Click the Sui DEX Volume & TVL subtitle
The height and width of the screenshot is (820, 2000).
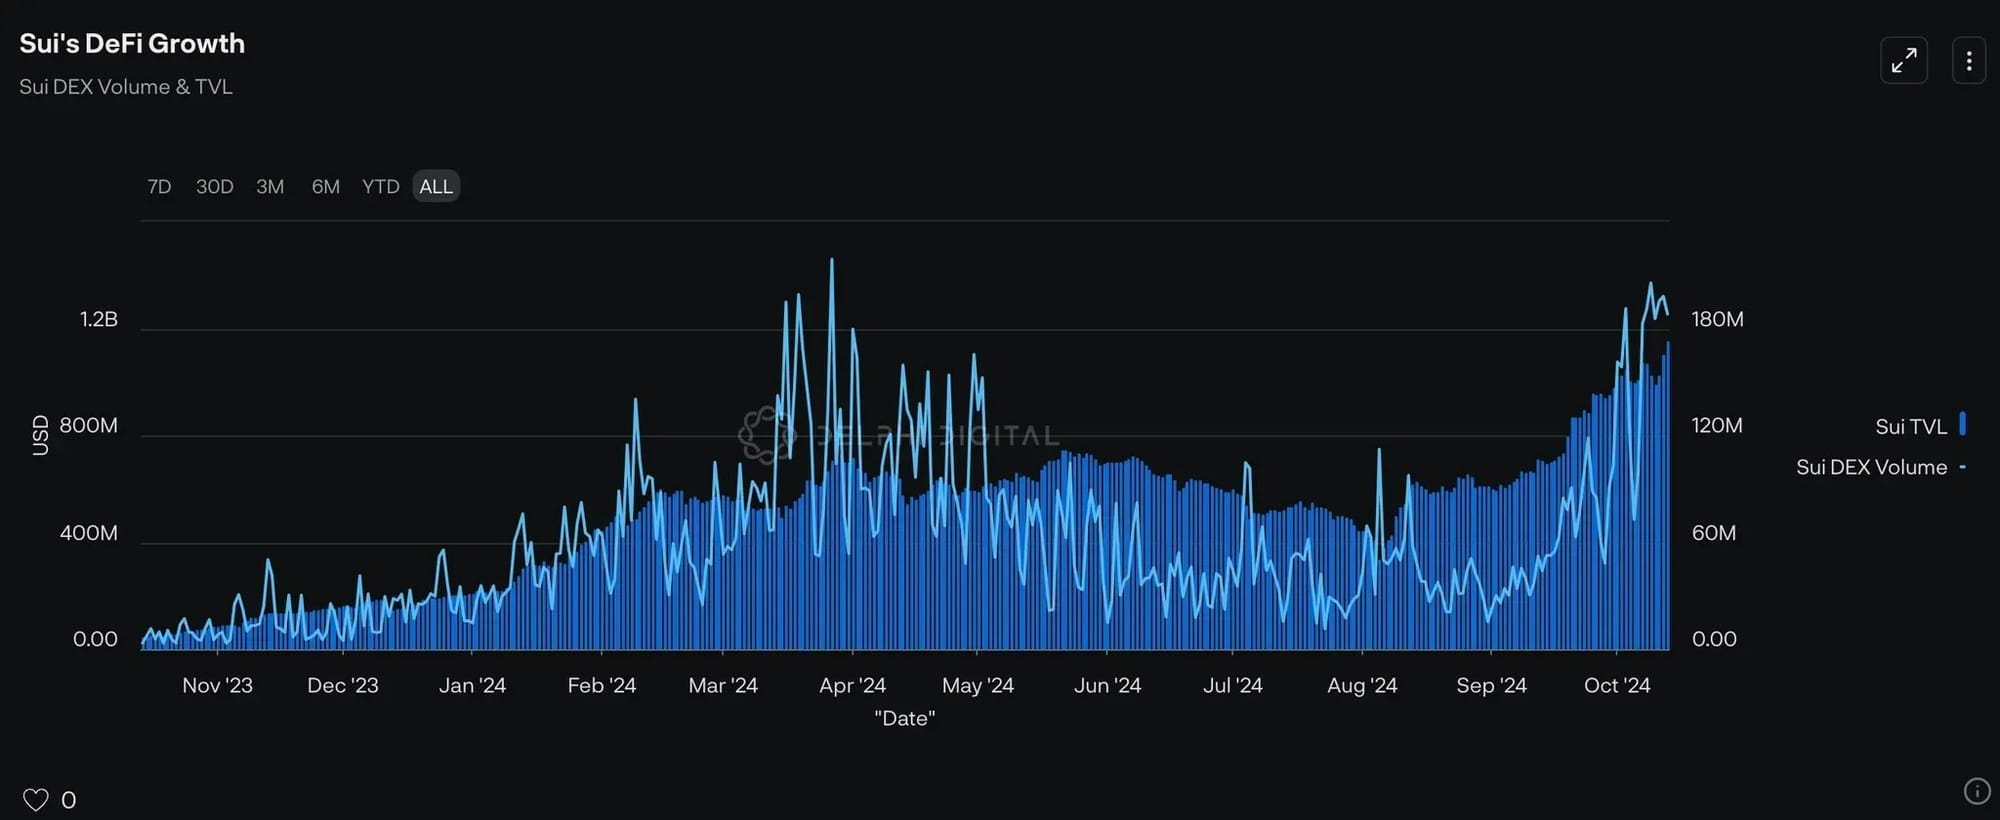[x=126, y=87]
